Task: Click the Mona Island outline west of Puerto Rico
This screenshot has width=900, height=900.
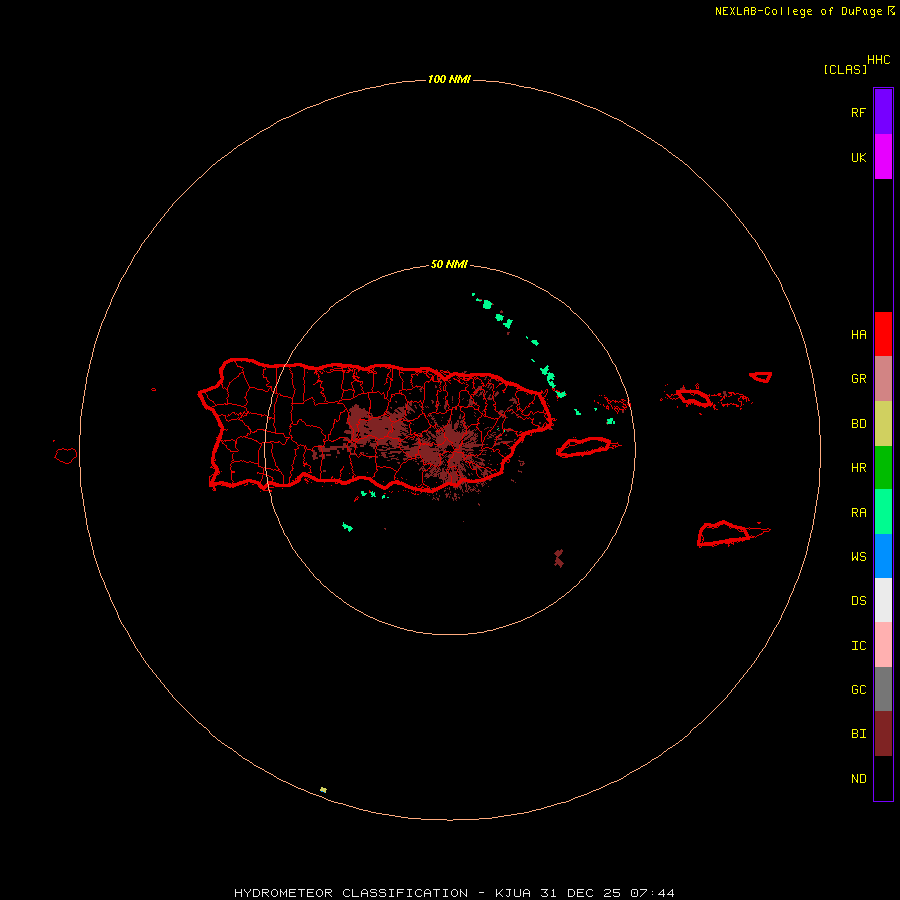Action: (x=65, y=456)
